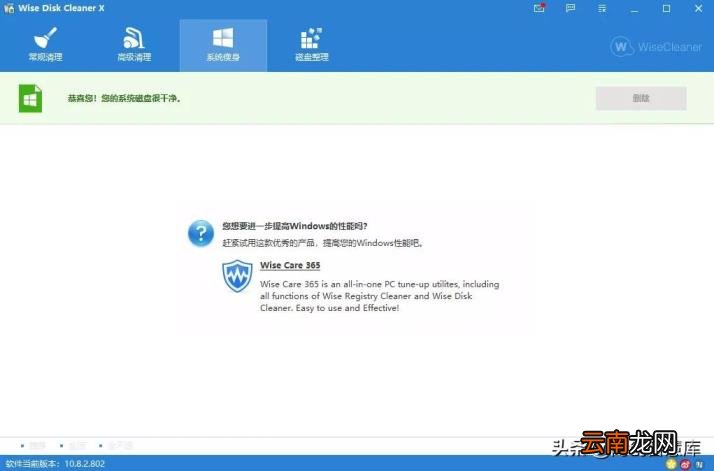Close the Wise Disk Cleaner window
The image size is (714, 471).
698,8
